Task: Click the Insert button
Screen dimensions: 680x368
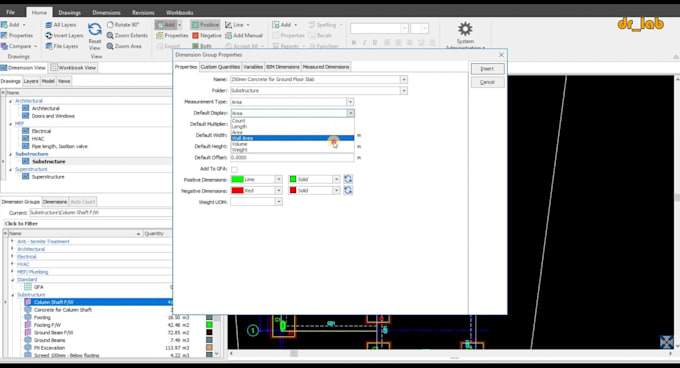Action: [487, 68]
